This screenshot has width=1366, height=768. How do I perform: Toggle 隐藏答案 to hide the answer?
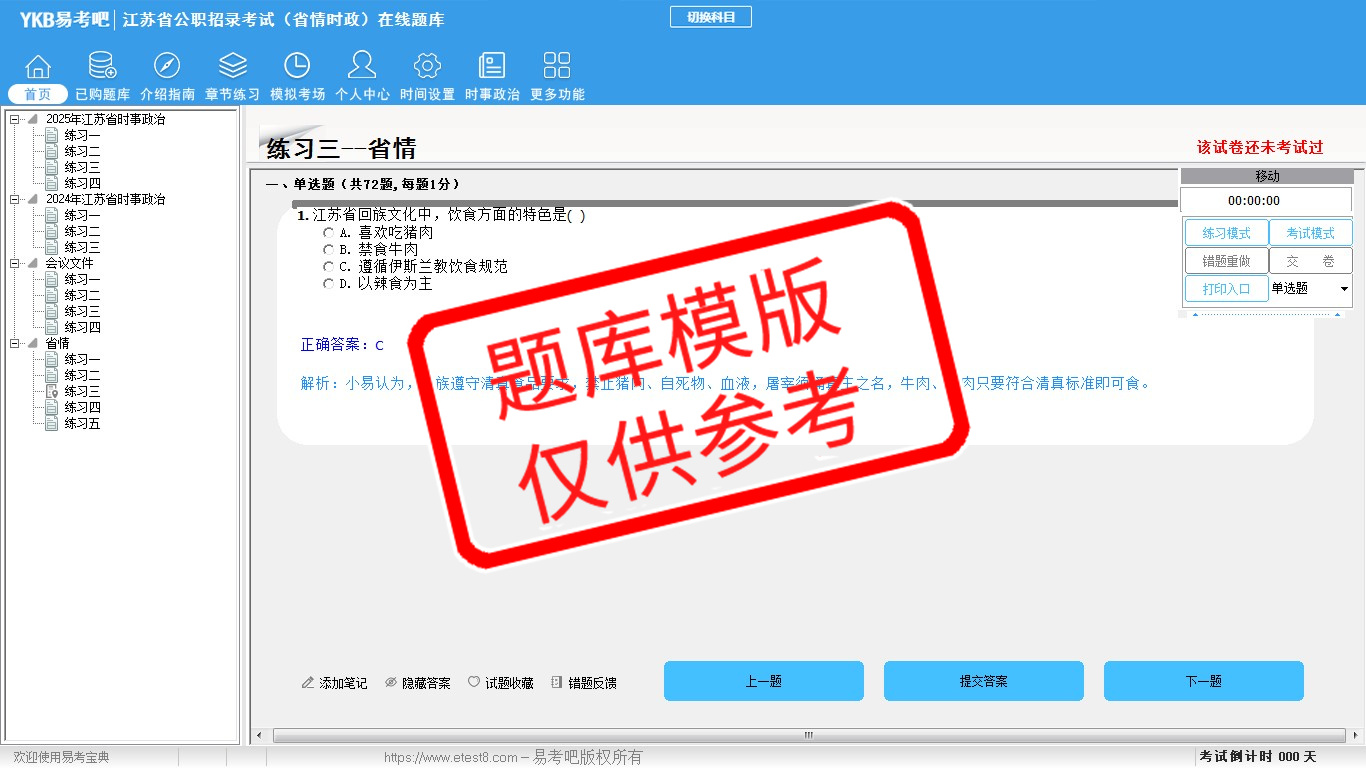click(x=418, y=683)
